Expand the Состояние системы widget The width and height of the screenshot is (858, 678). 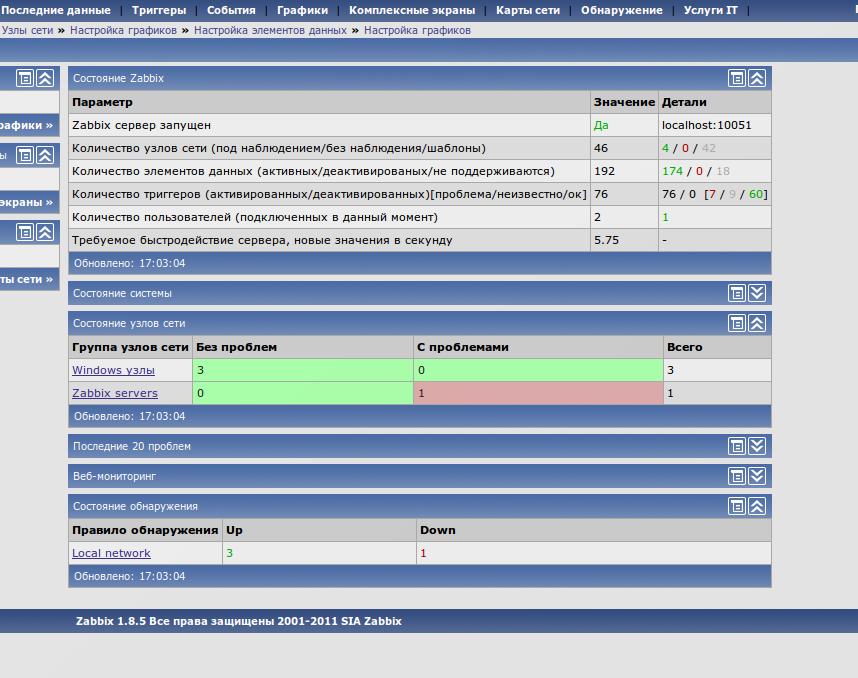point(757,293)
